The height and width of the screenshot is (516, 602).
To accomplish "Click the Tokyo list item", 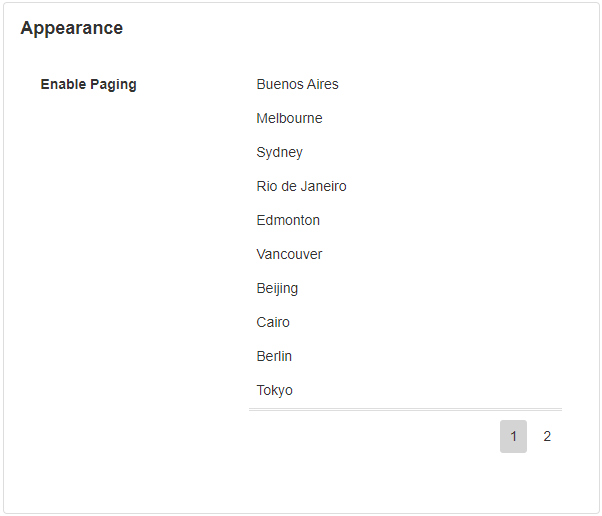I will (x=274, y=391).
